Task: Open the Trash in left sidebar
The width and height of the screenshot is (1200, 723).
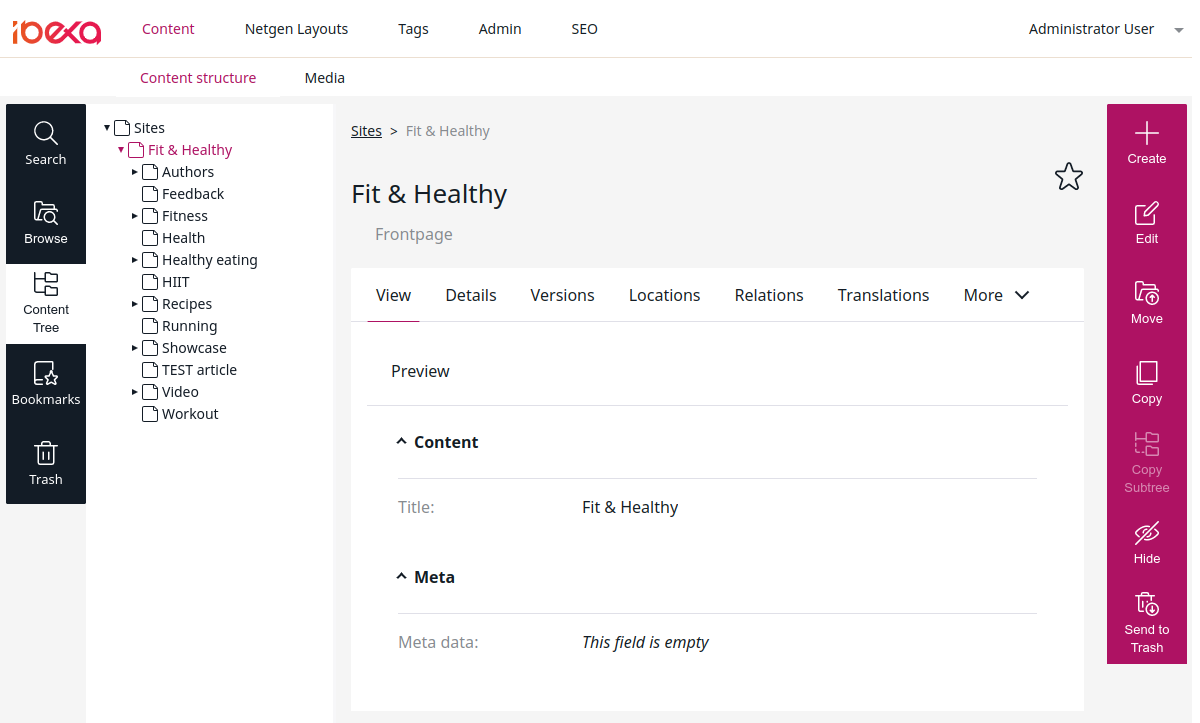Action: tap(45, 464)
